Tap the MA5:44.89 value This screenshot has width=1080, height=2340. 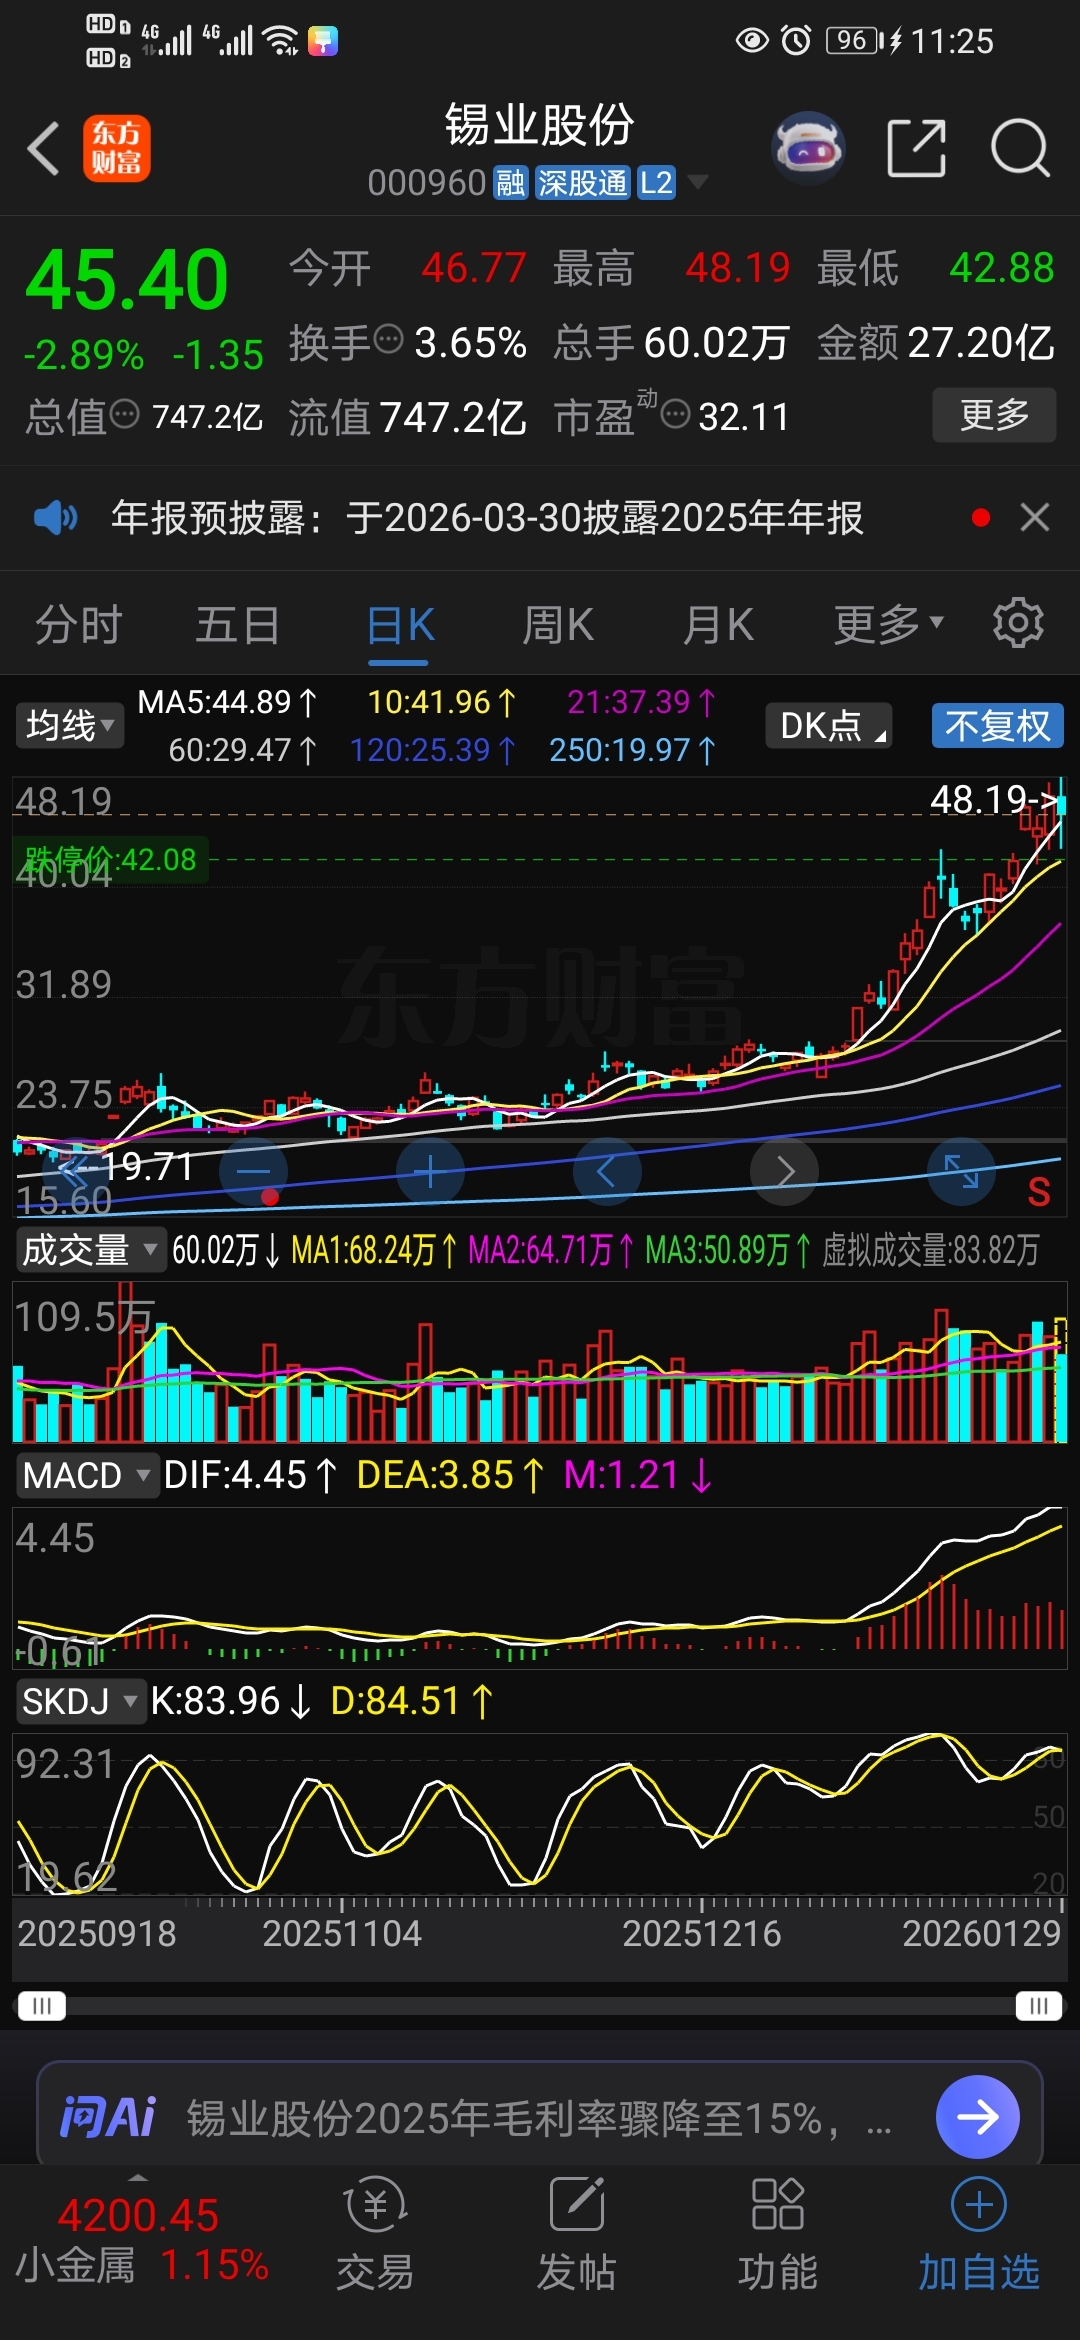(x=227, y=702)
